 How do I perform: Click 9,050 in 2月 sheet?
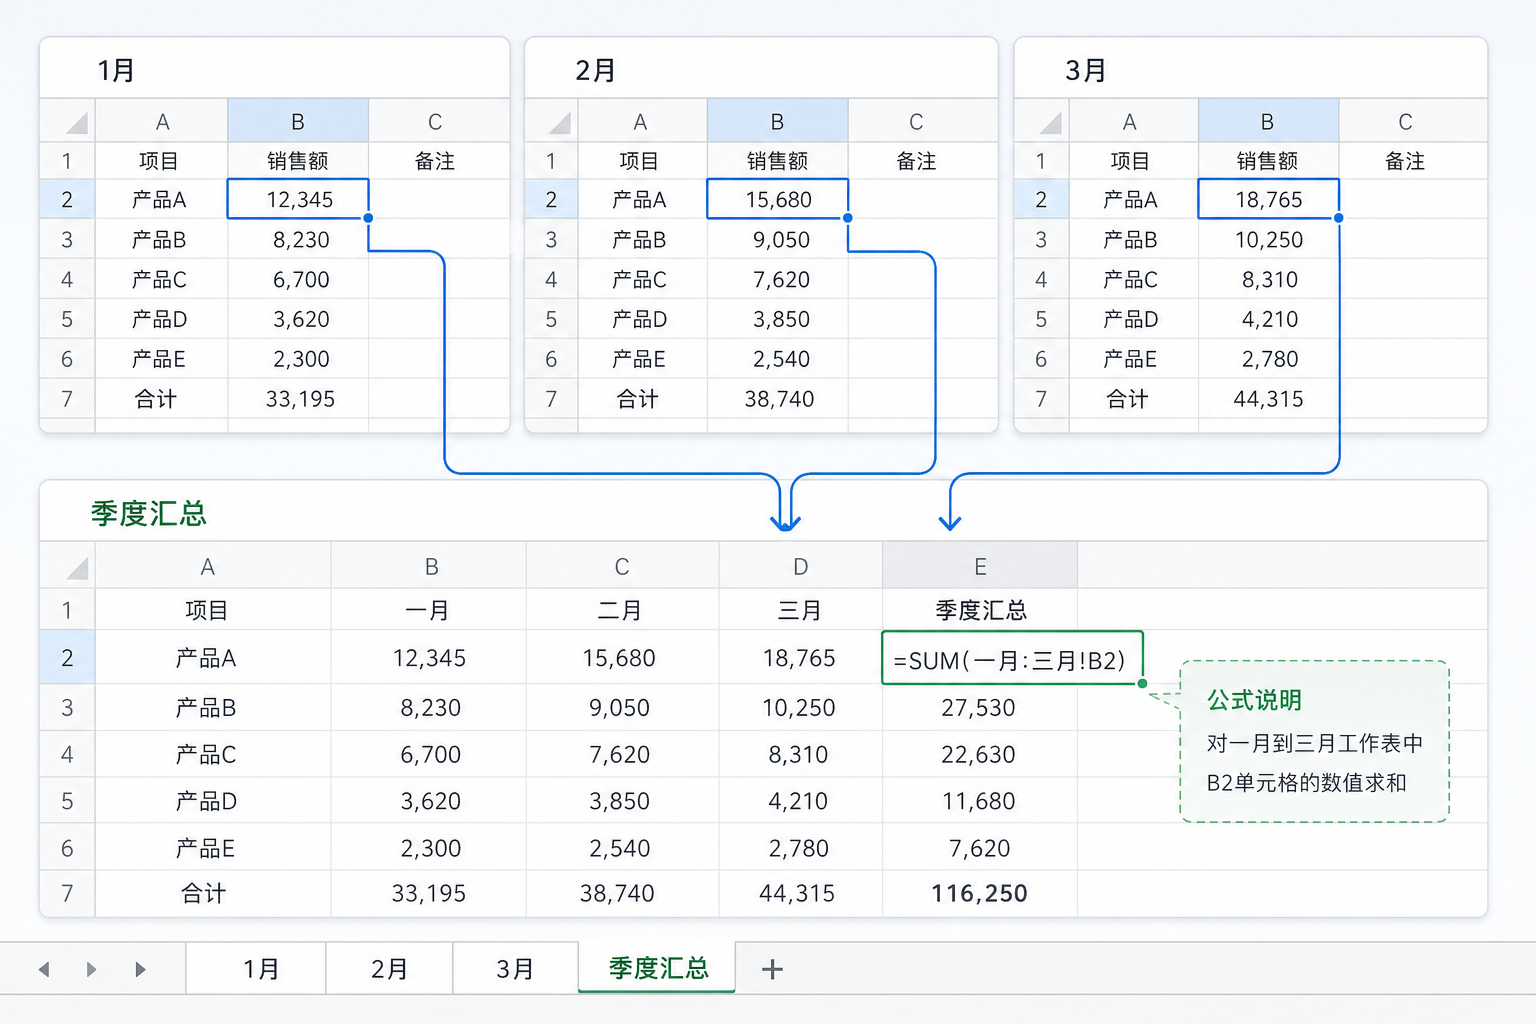click(x=778, y=239)
